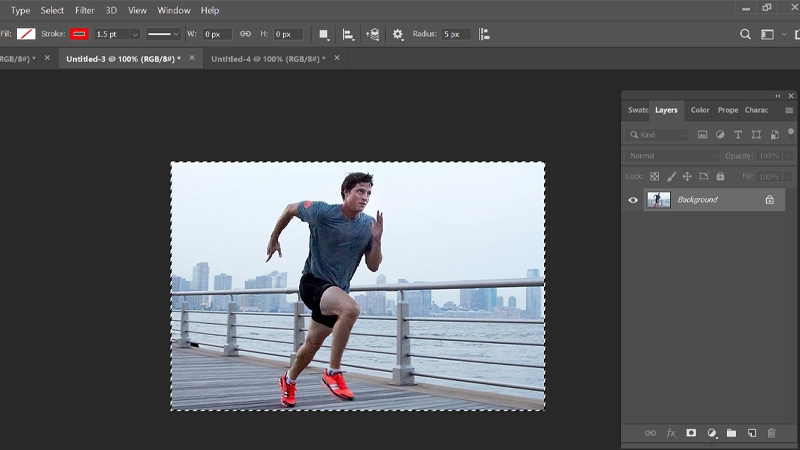Switch to the Color panel tab
800x450 pixels.
tap(700, 110)
